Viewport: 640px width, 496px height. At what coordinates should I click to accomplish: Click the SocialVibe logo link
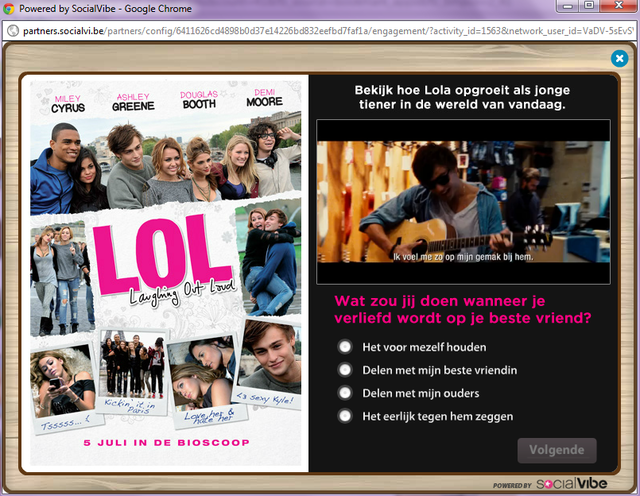tap(571, 484)
